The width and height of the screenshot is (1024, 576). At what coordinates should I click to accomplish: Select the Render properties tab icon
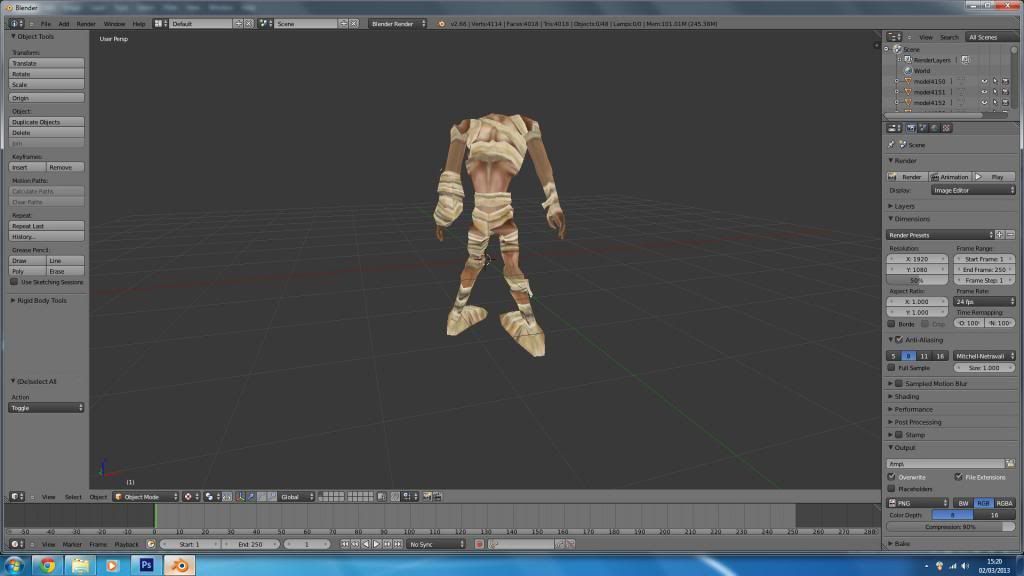[910, 128]
